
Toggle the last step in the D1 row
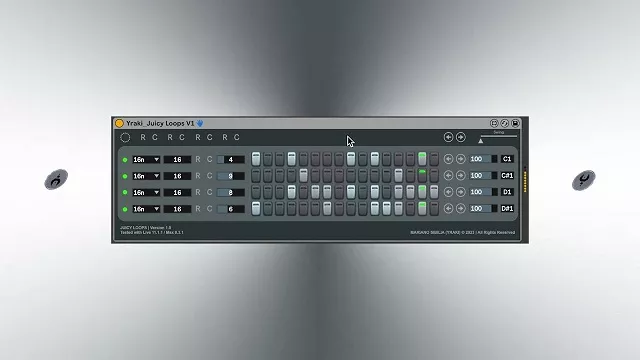click(x=434, y=192)
